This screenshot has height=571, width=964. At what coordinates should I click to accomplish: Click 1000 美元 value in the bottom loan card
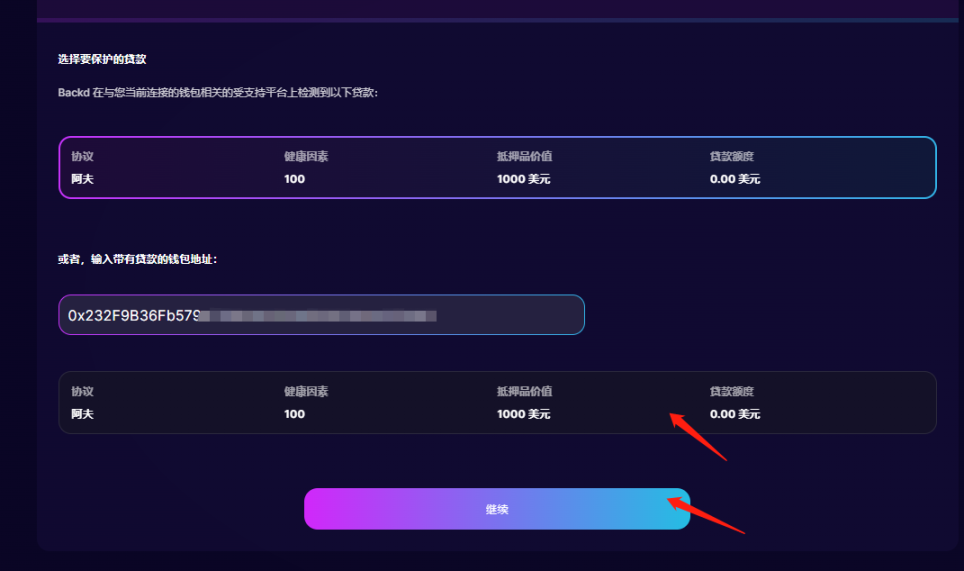pos(523,414)
